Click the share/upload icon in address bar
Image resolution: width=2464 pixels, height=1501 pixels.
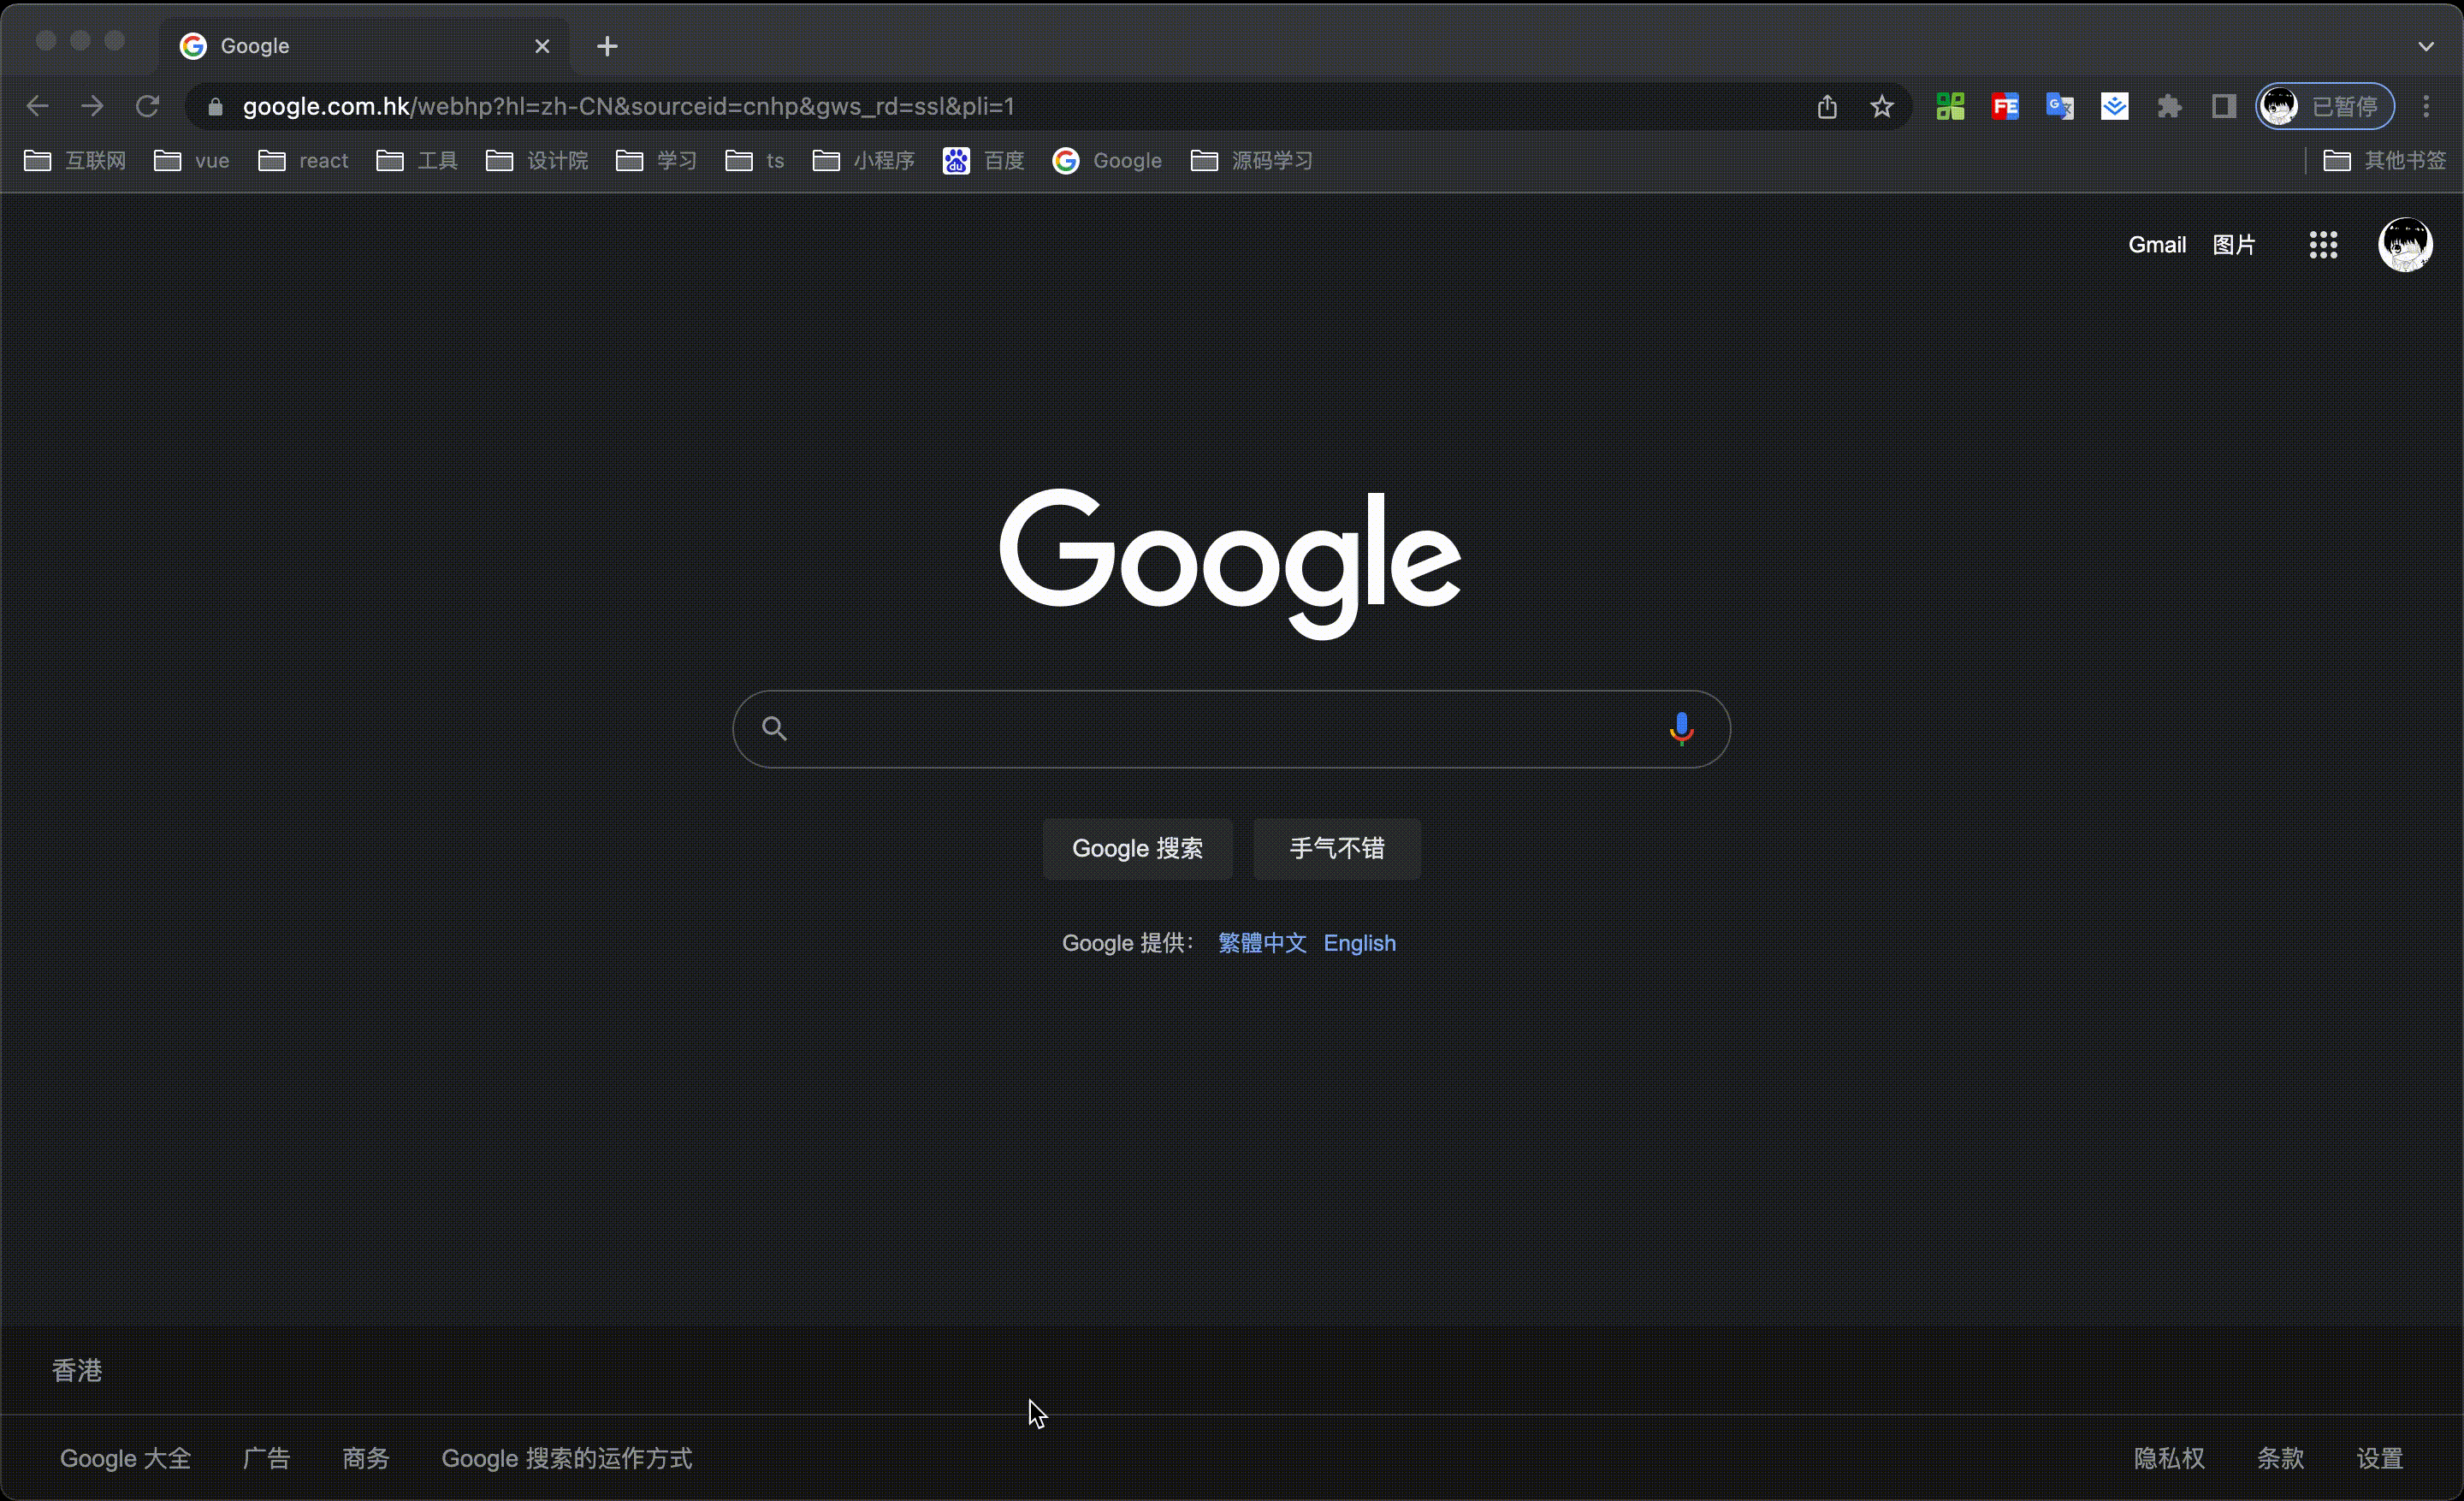pos(1827,106)
